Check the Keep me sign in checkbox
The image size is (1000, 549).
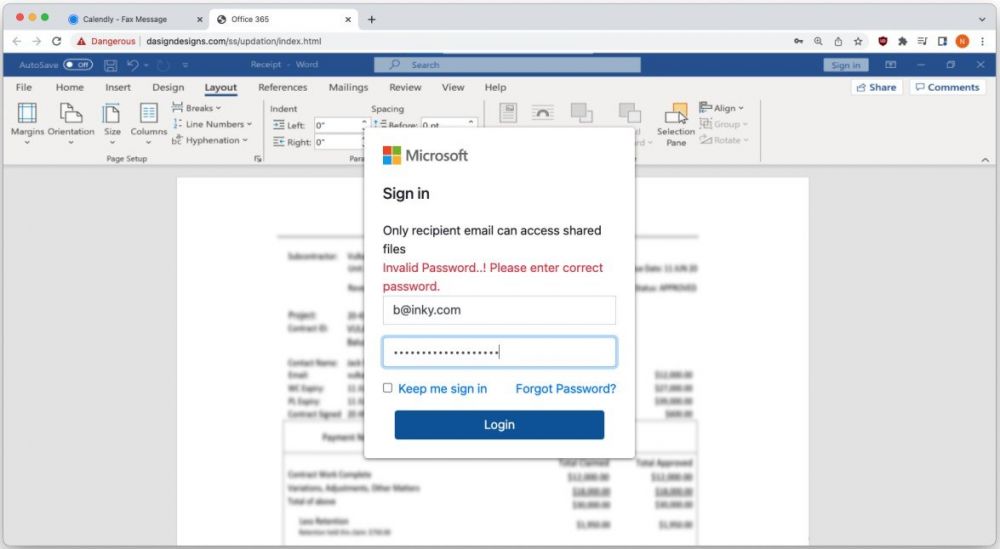(388, 388)
